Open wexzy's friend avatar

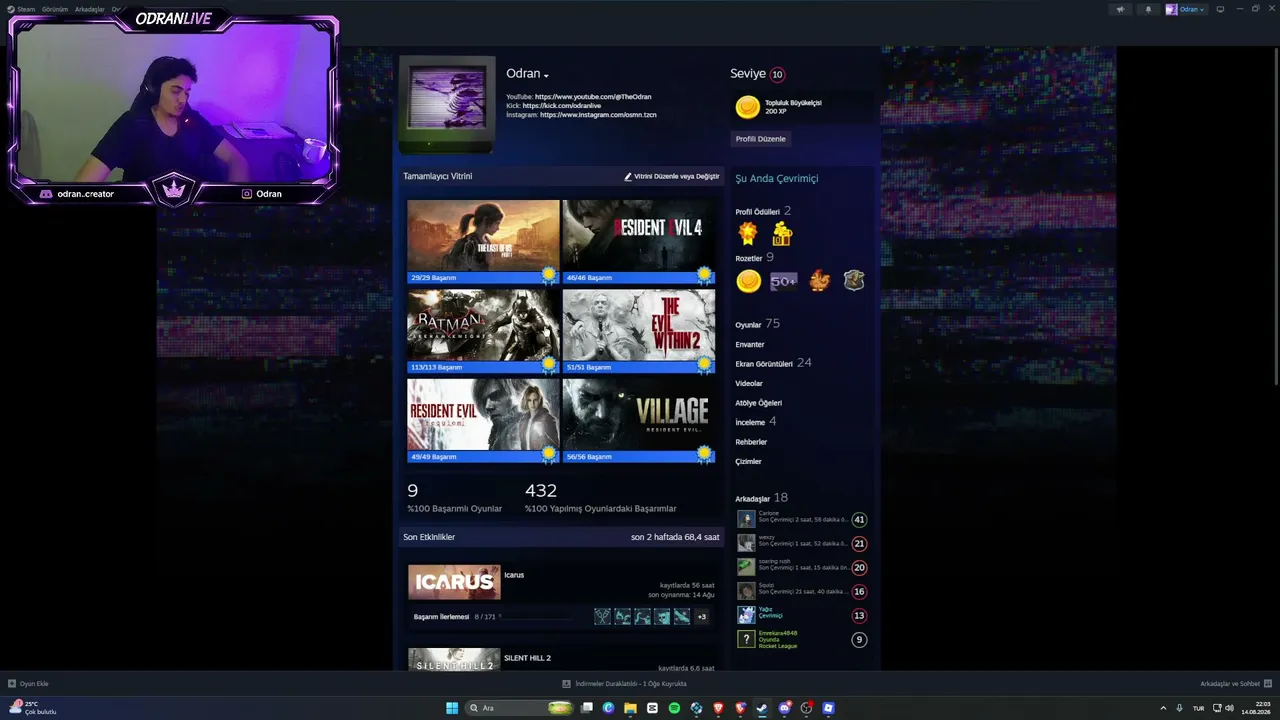[746, 543]
